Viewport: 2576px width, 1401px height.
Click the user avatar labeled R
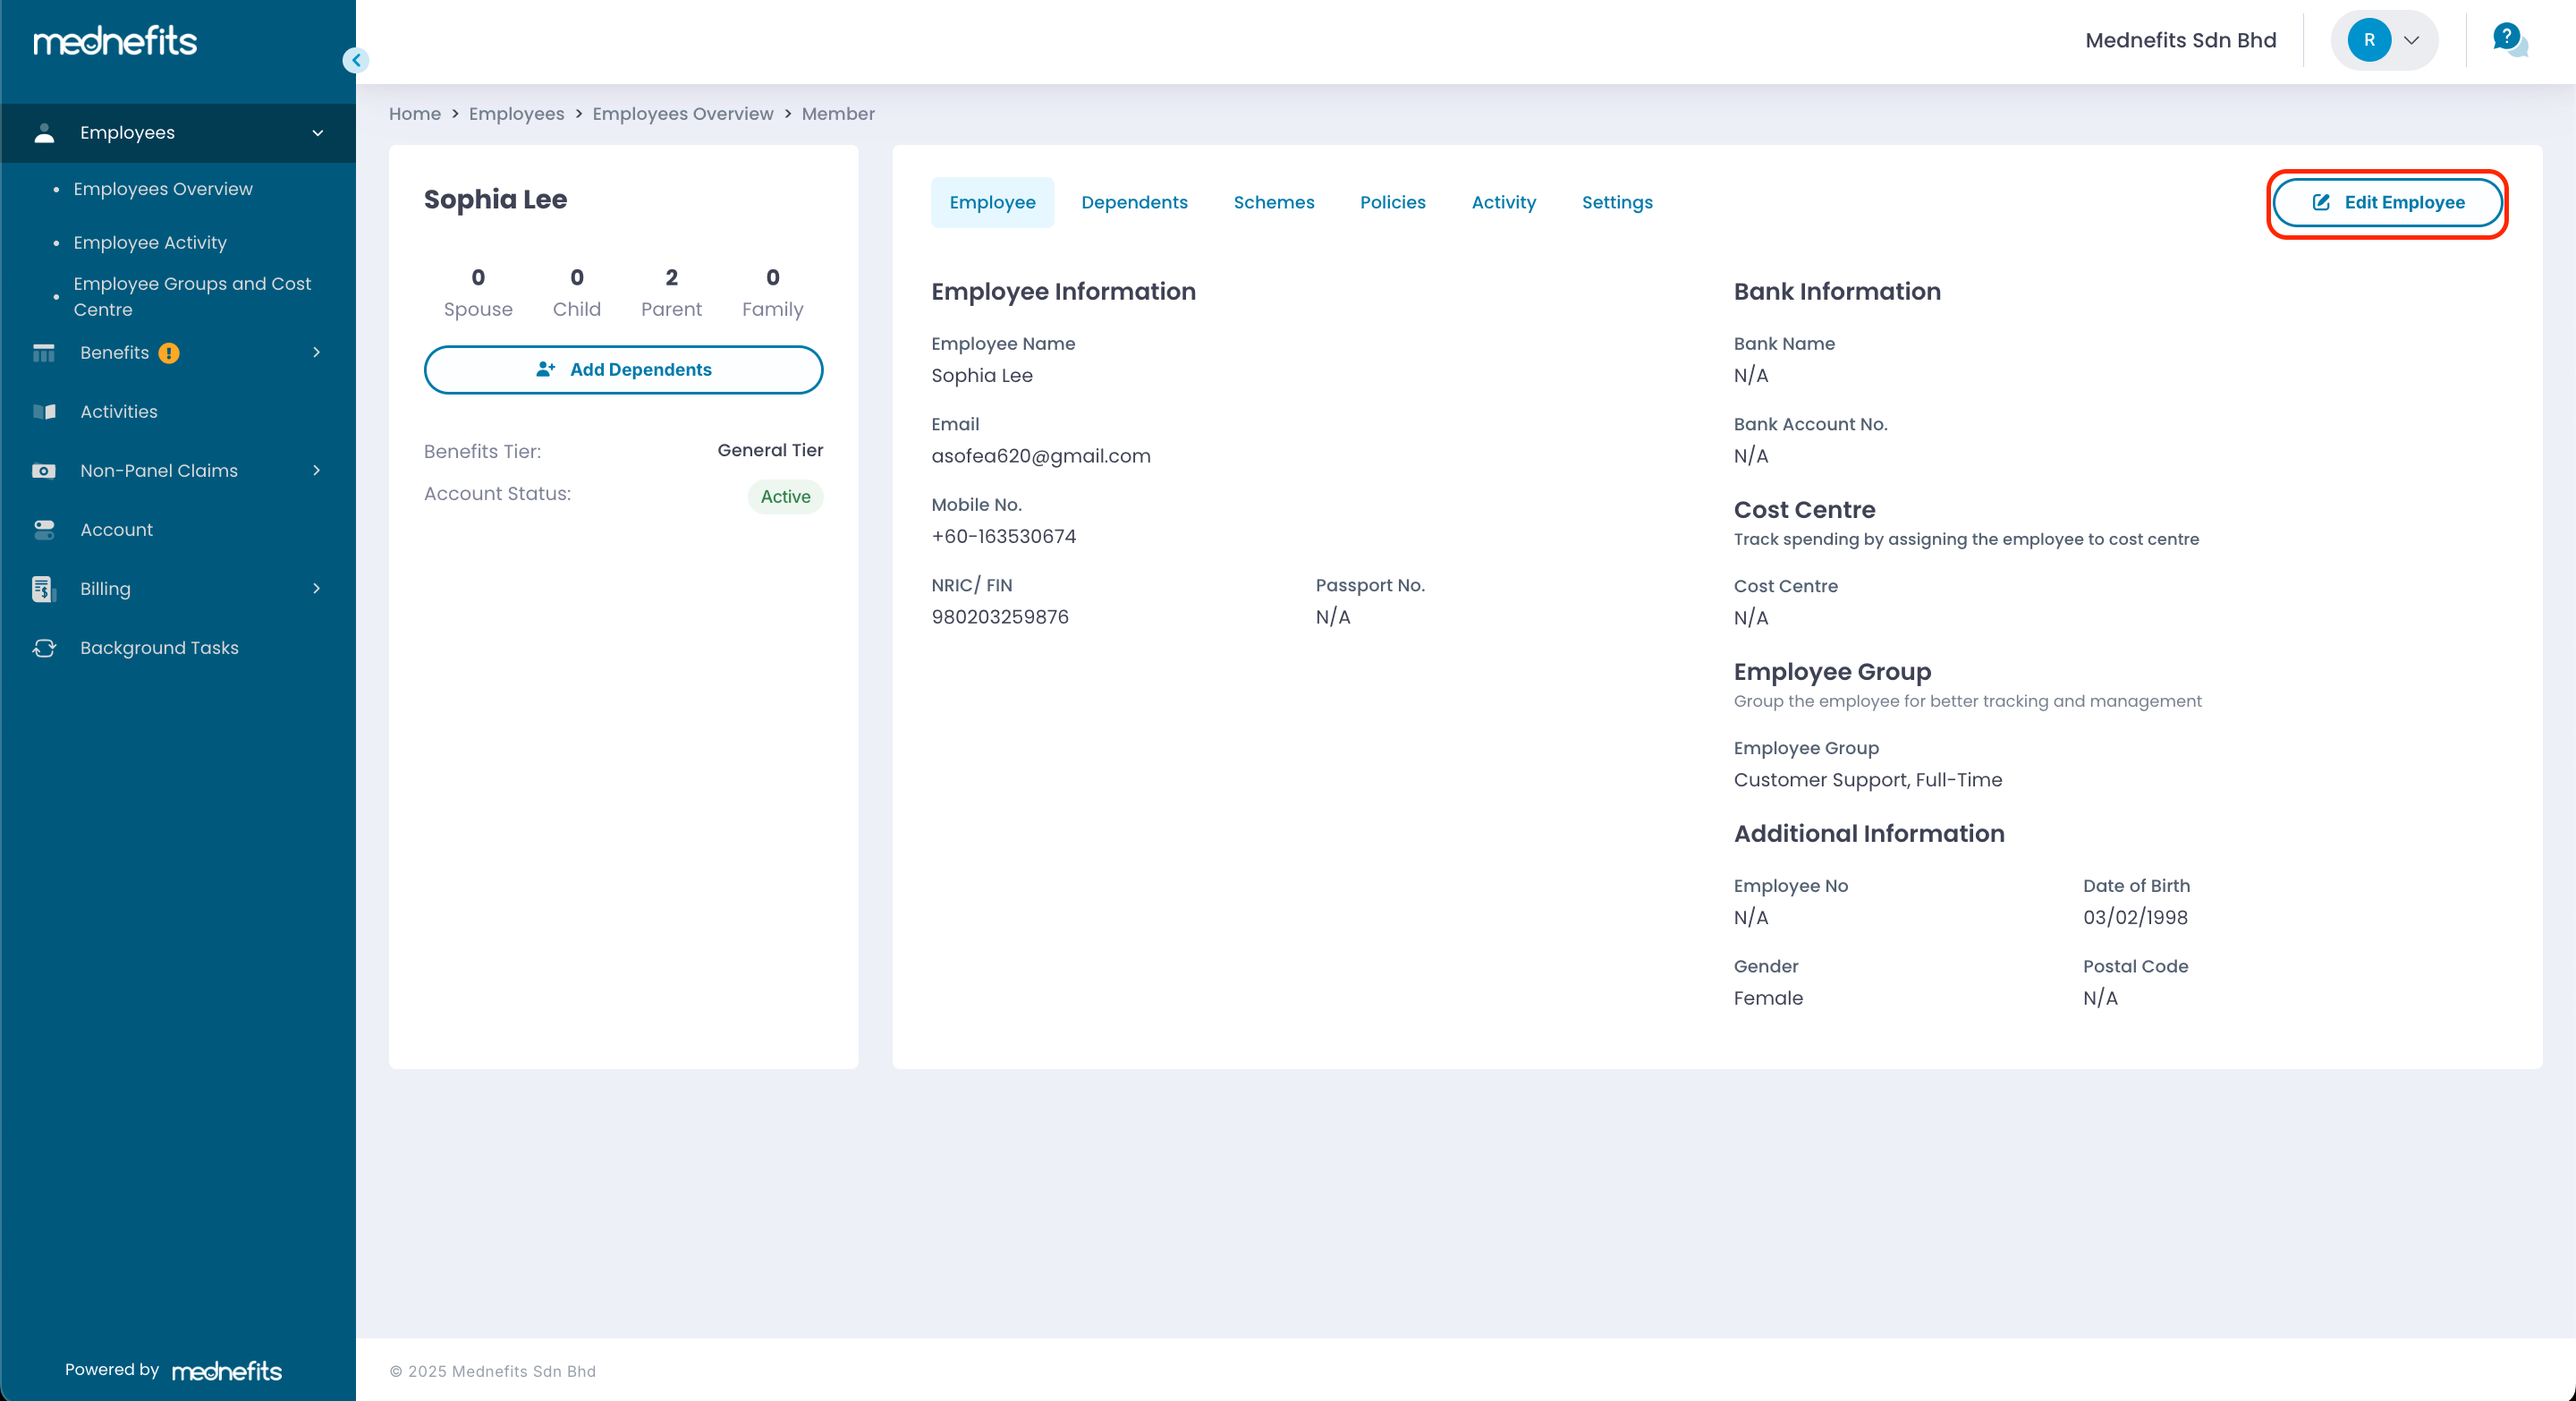click(x=2368, y=40)
